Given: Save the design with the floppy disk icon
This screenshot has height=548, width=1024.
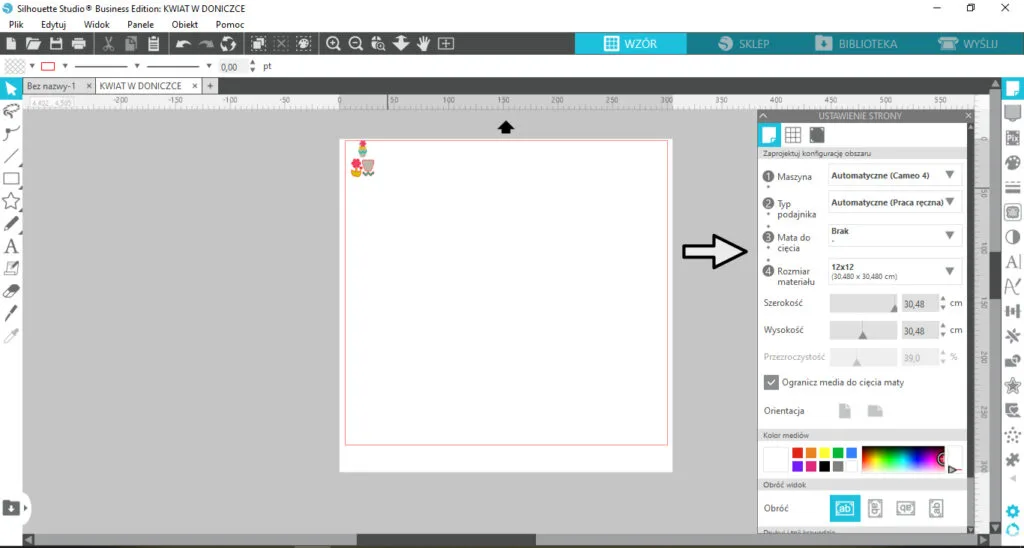Looking at the screenshot, I should tap(56, 44).
